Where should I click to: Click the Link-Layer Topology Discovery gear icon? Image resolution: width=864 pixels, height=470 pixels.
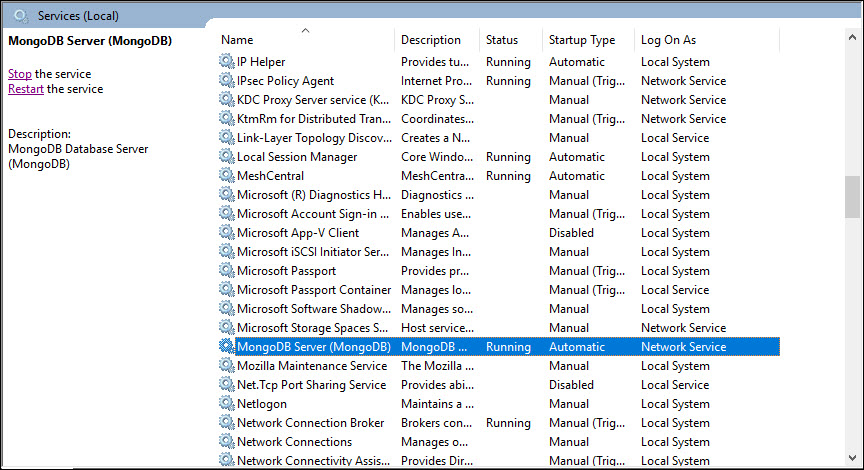point(226,137)
